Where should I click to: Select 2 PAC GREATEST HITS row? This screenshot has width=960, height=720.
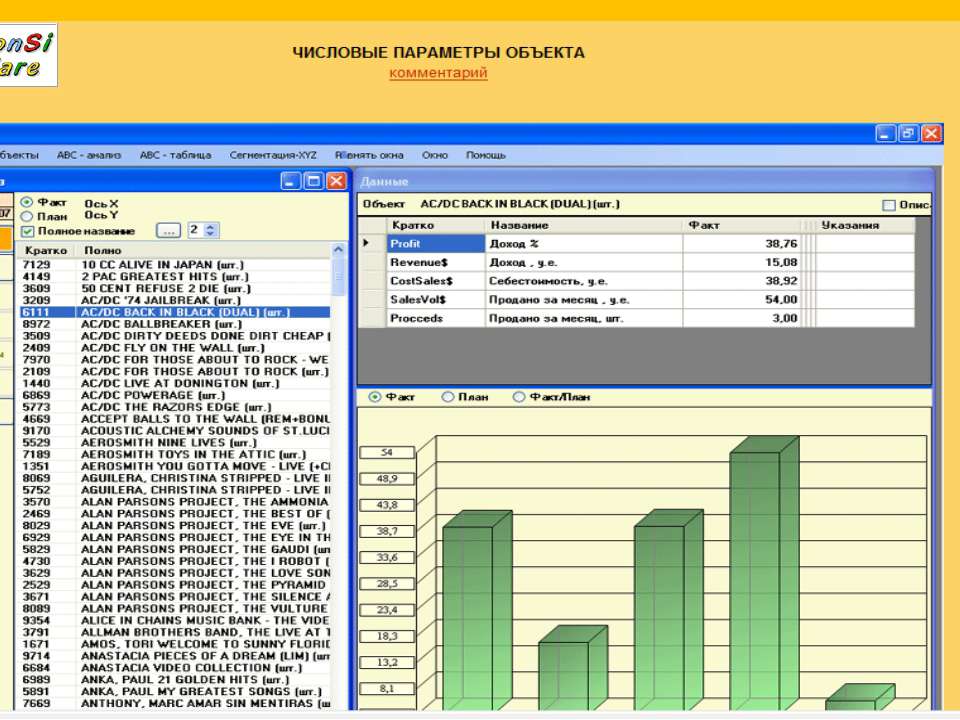[174, 277]
